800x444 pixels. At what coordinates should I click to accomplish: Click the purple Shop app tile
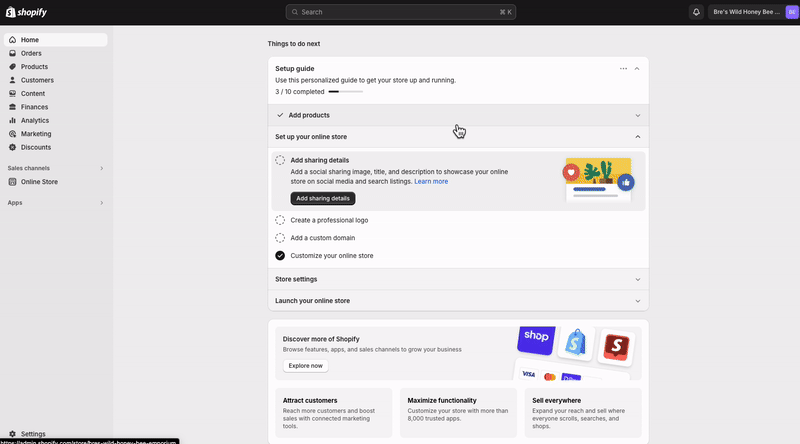pos(536,340)
